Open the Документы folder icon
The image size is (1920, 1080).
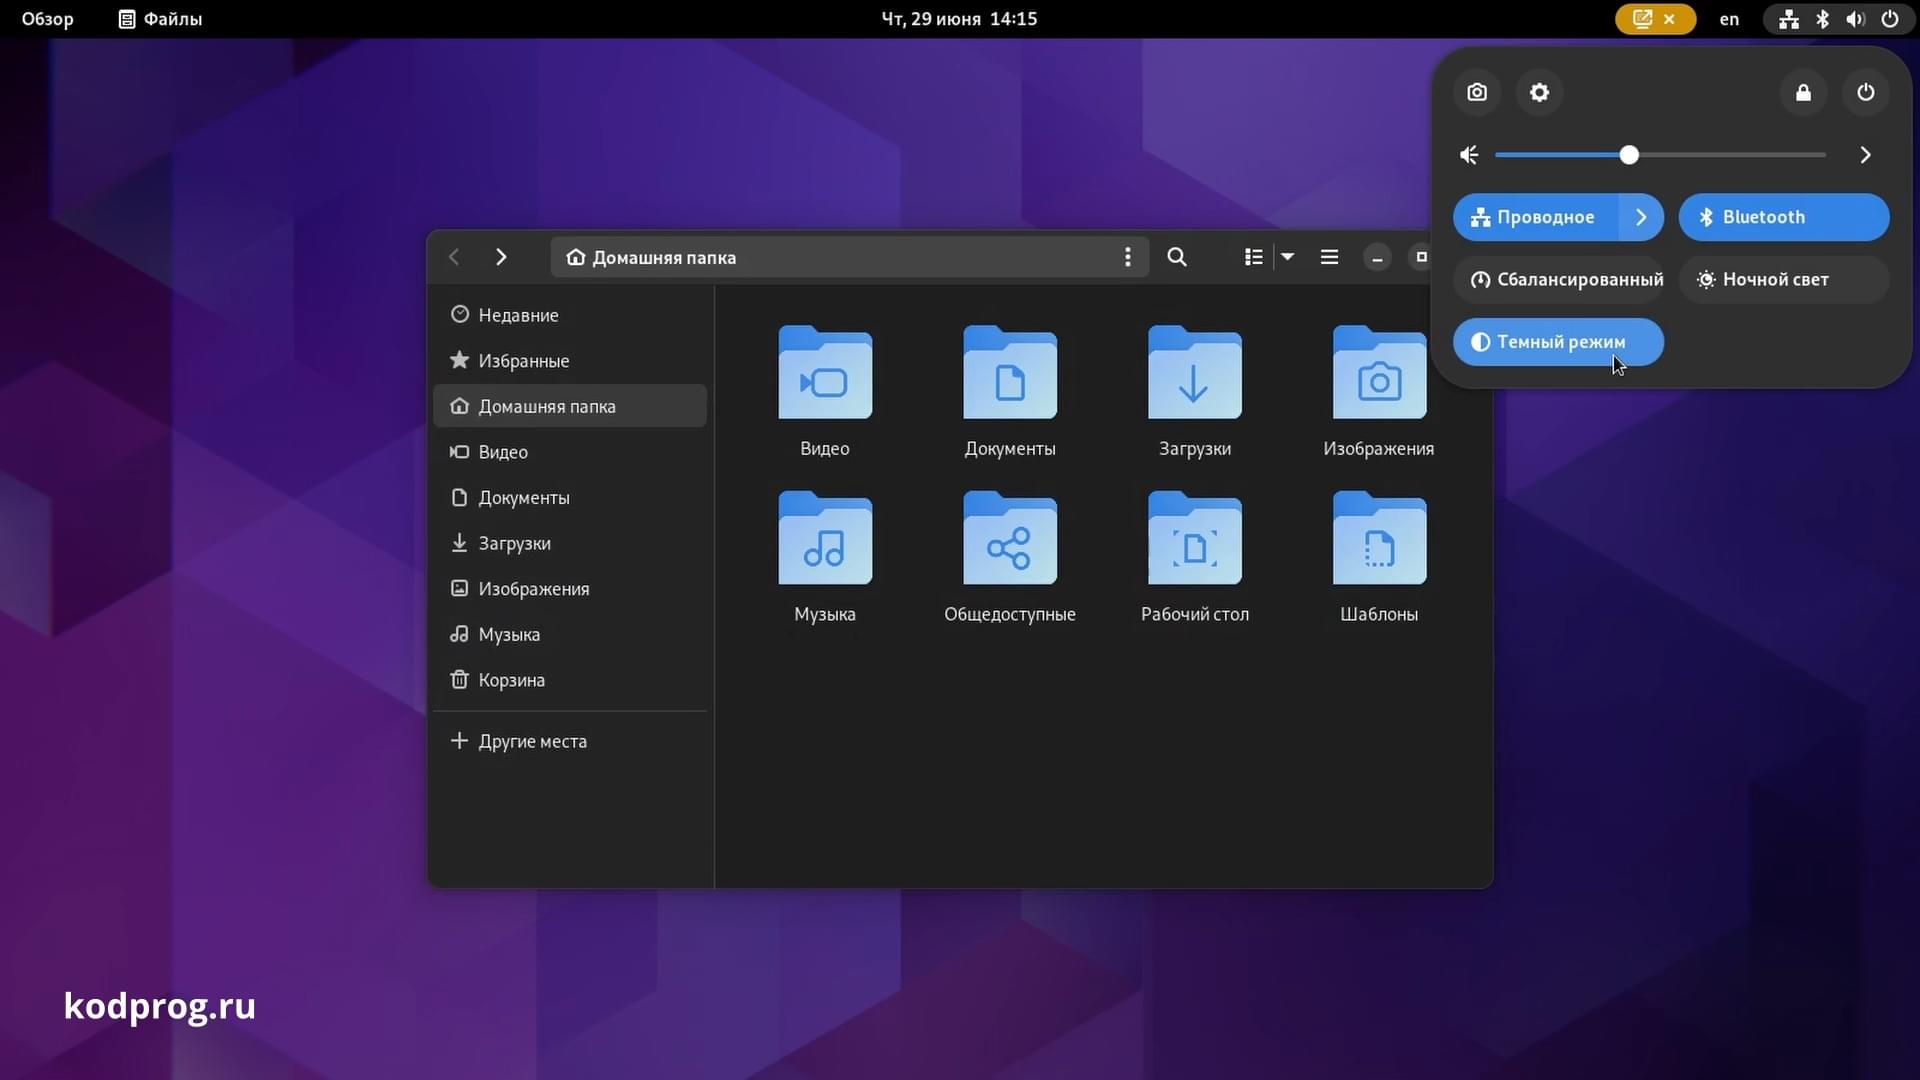click(x=1010, y=372)
